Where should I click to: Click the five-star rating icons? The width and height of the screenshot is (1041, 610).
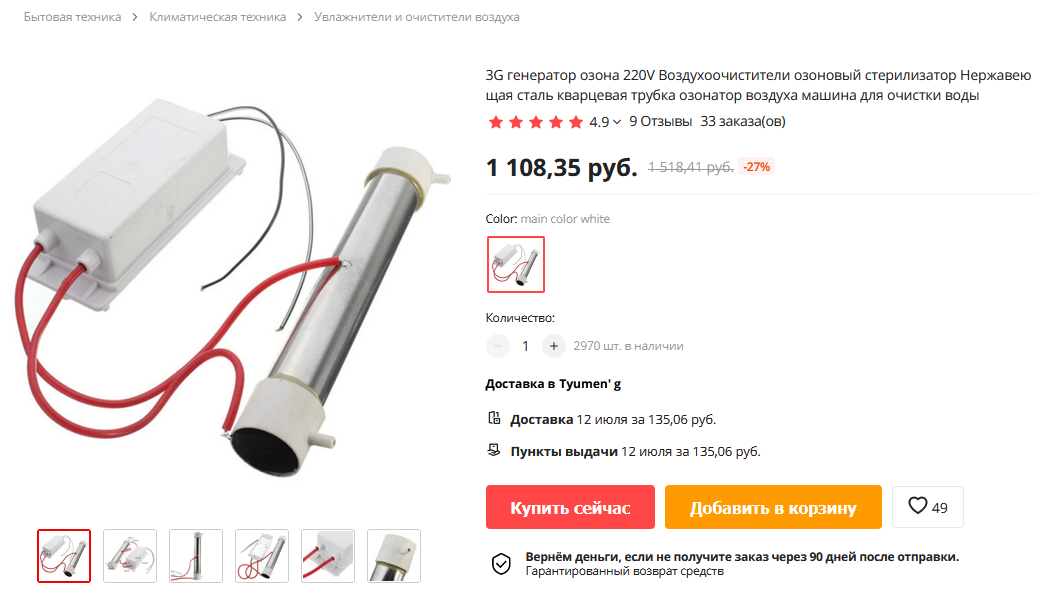coord(535,122)
